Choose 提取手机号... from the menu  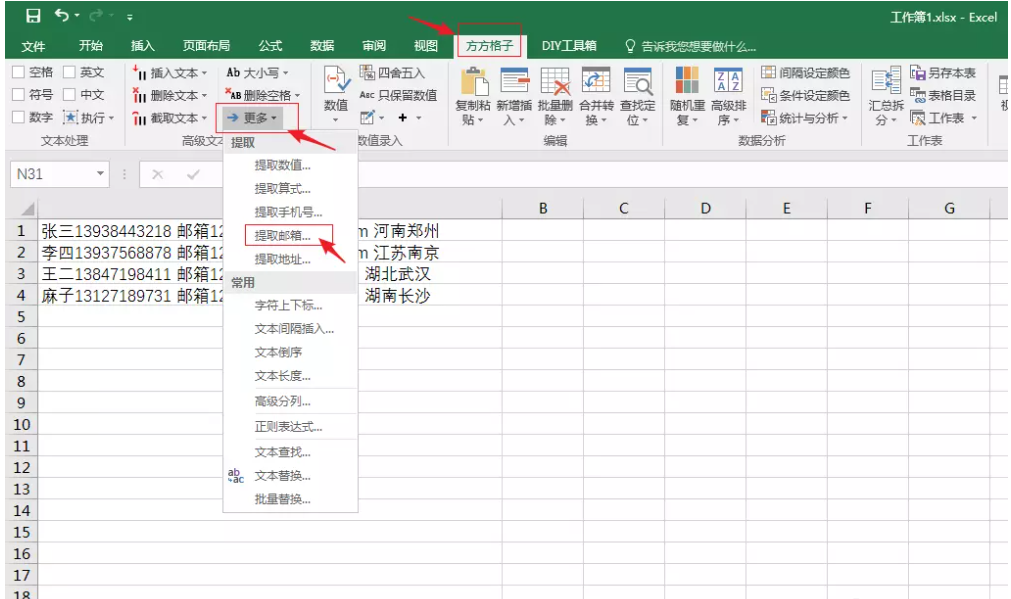coord(288,212)
